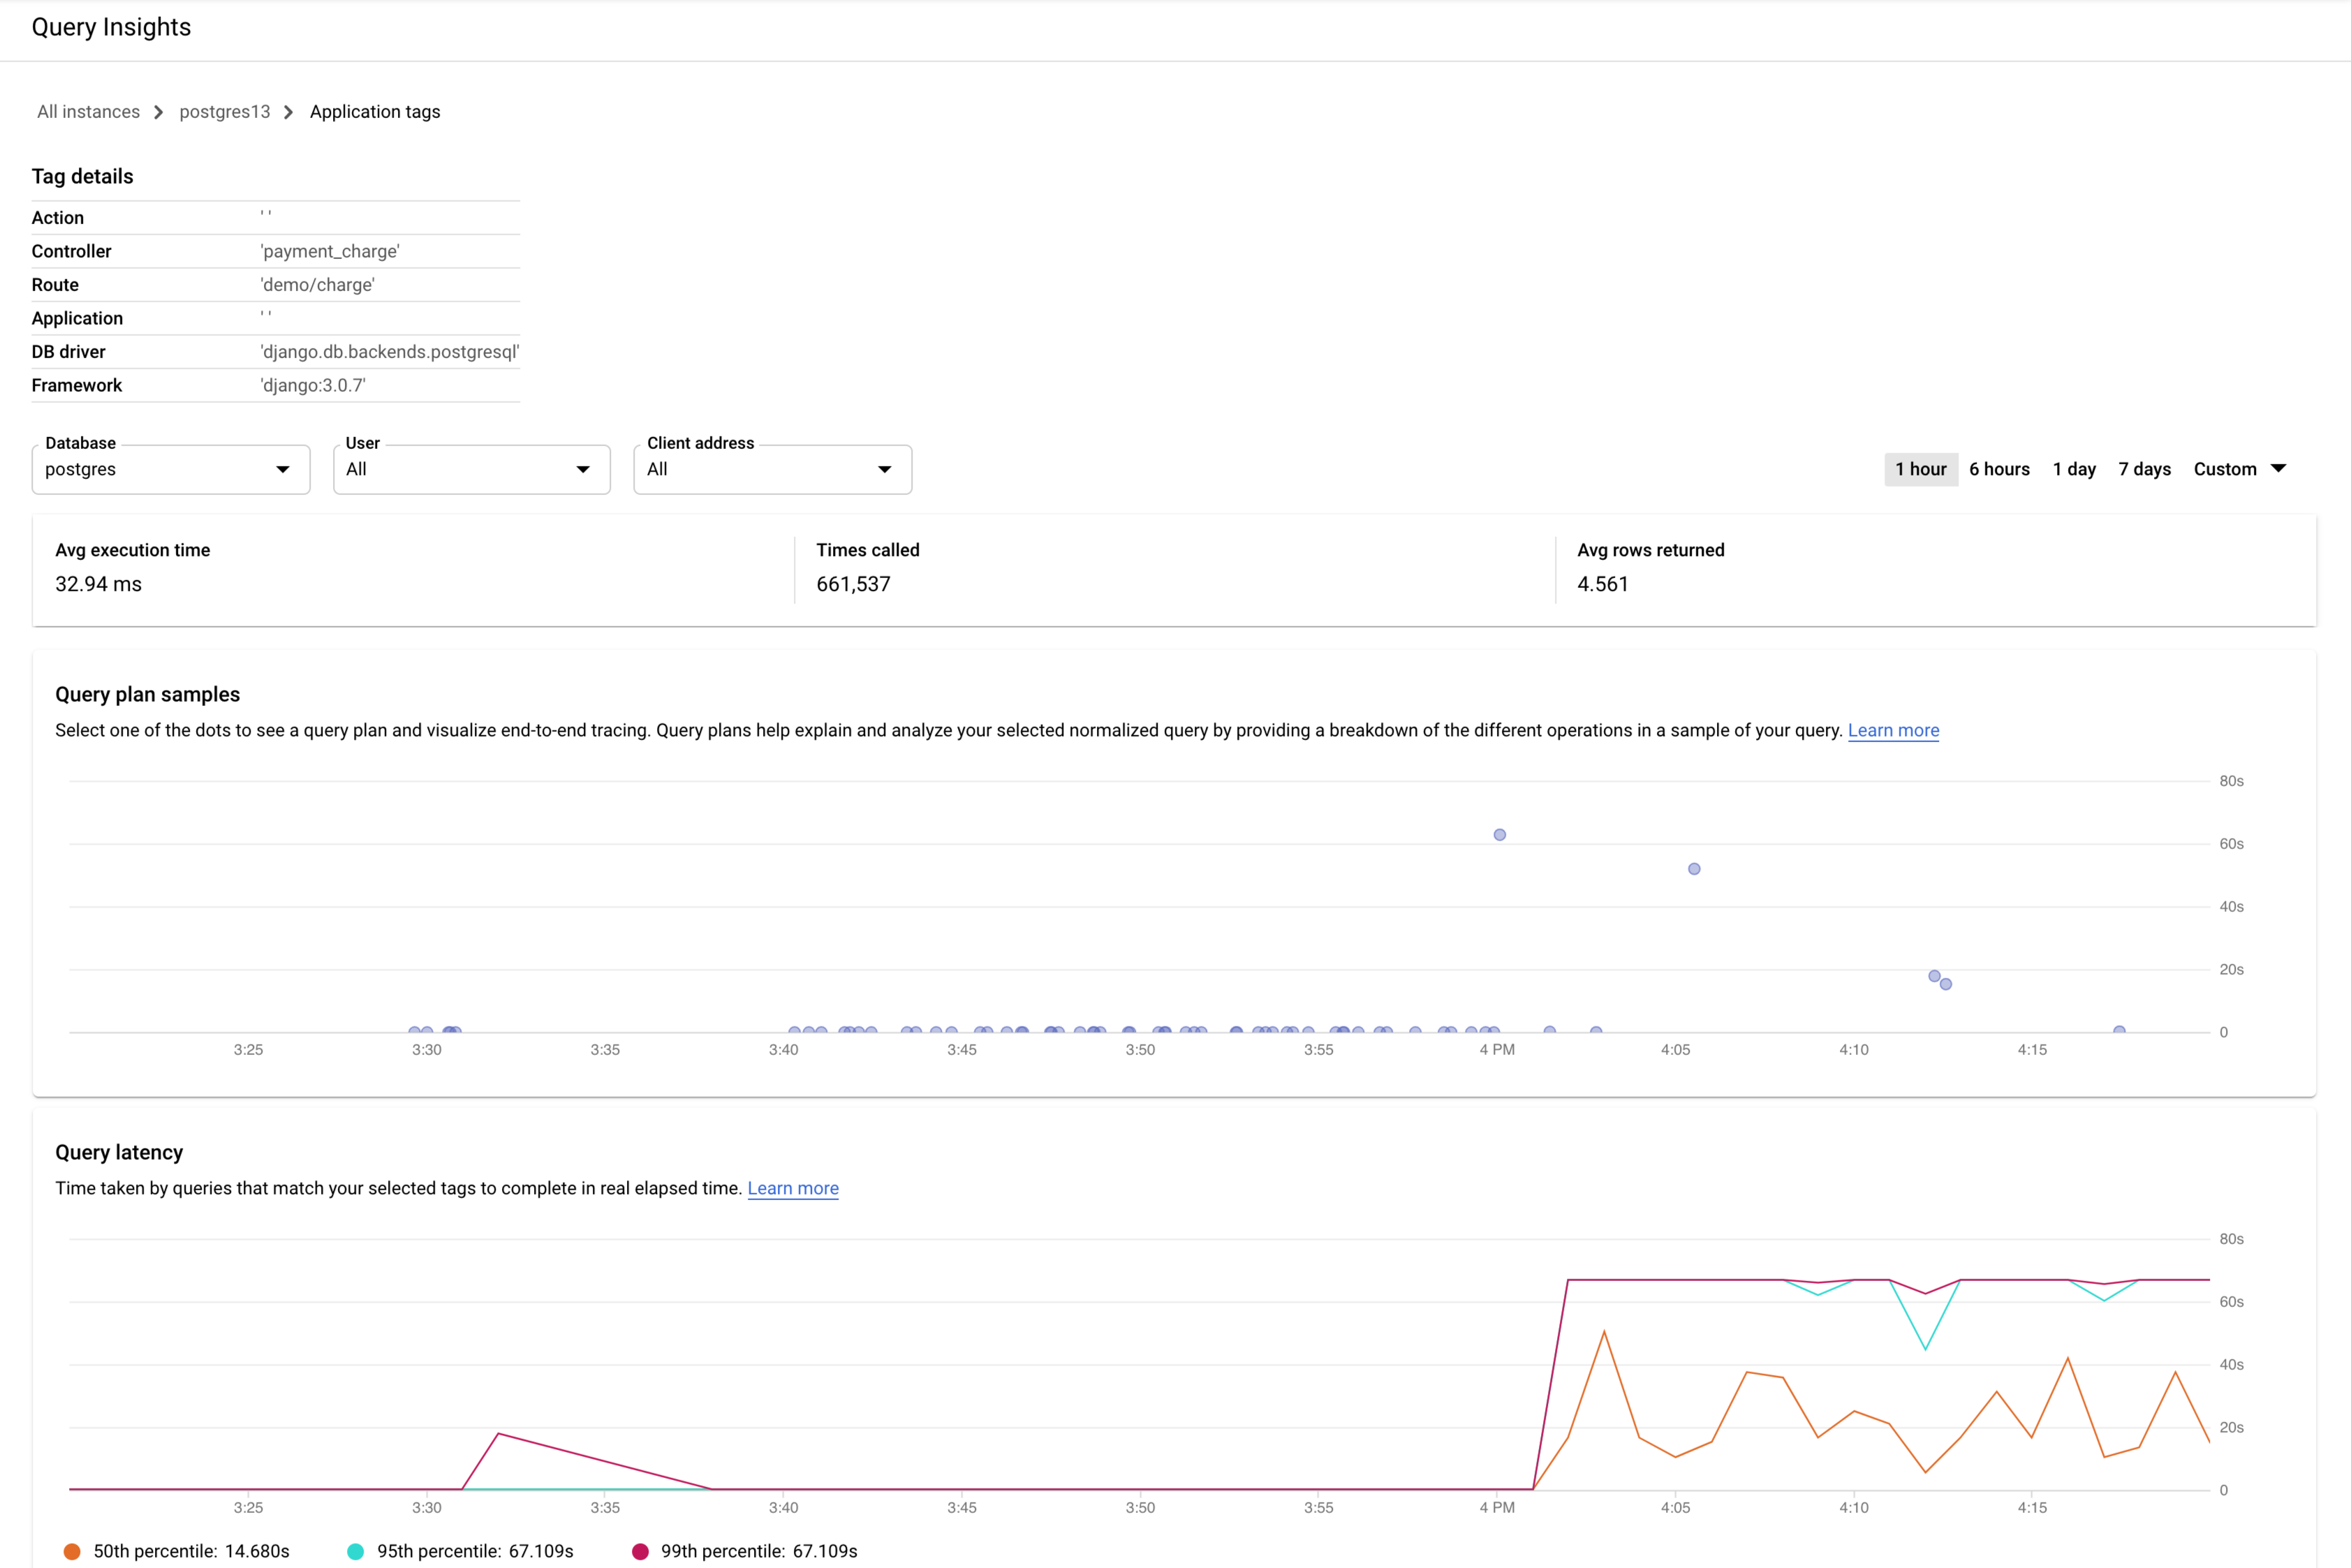Select the 7 days time range
Viewport: 2351px width, 1568px height.
(x=2143, y=469)
